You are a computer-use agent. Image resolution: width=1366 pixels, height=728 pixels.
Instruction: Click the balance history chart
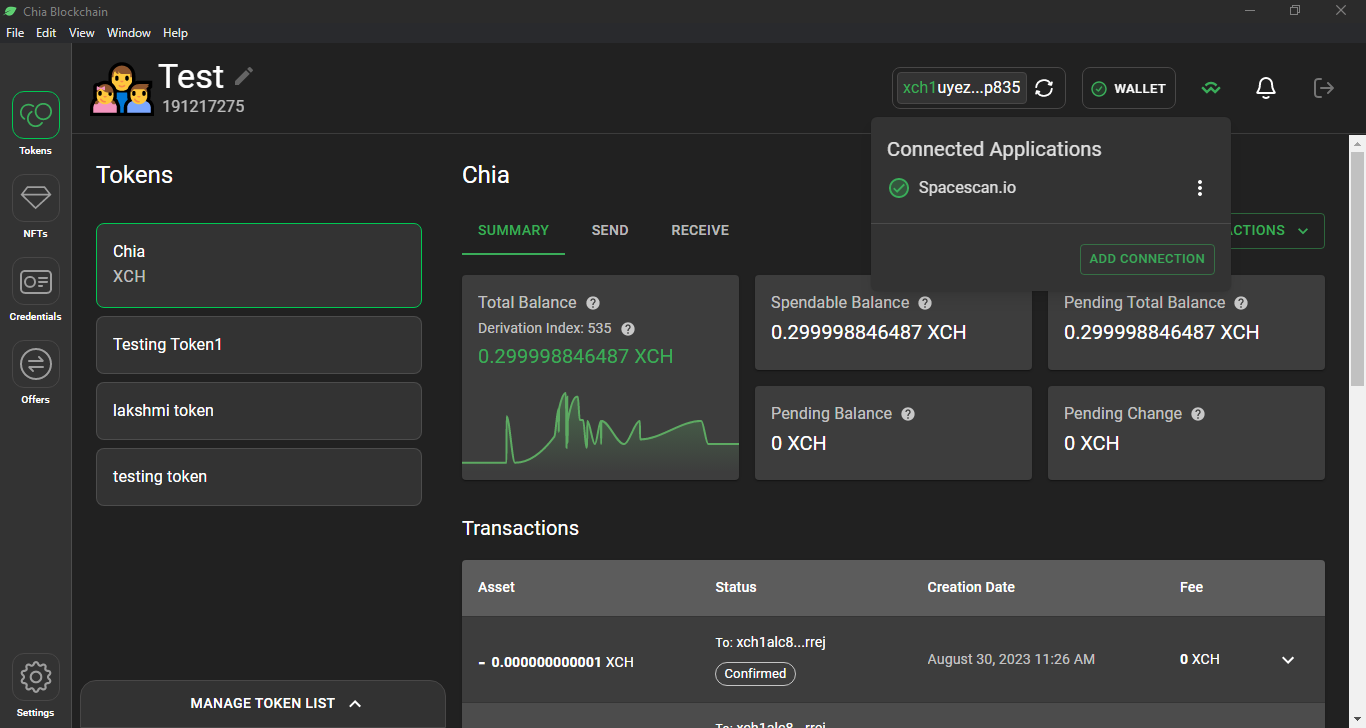(x=600, y=430)
